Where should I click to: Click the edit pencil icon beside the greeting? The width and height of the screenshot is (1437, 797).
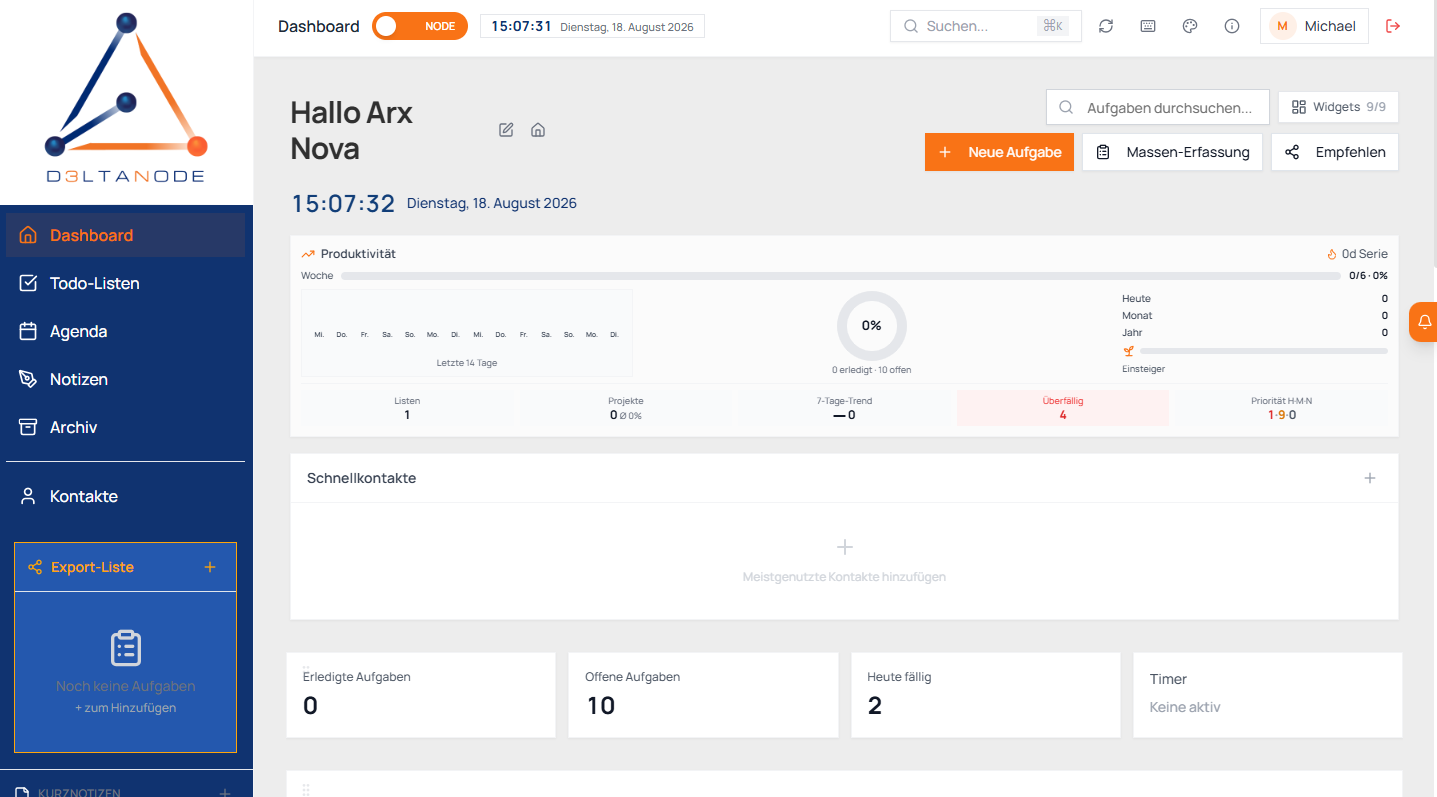pyautogui.click(x=506, y=130)
